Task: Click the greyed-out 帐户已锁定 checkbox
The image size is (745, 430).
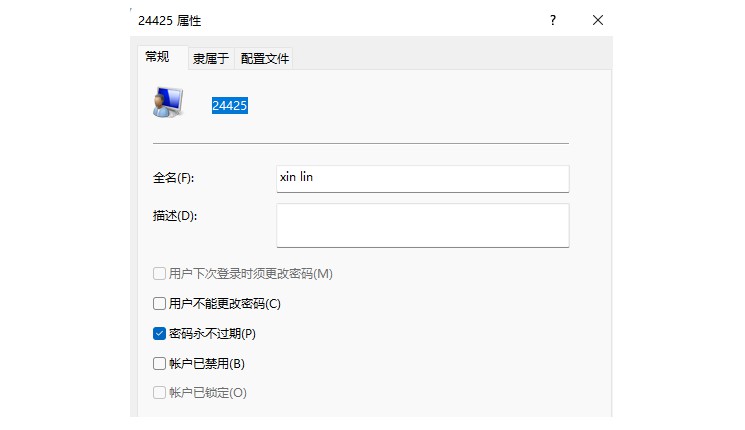Action: point(159,393)
